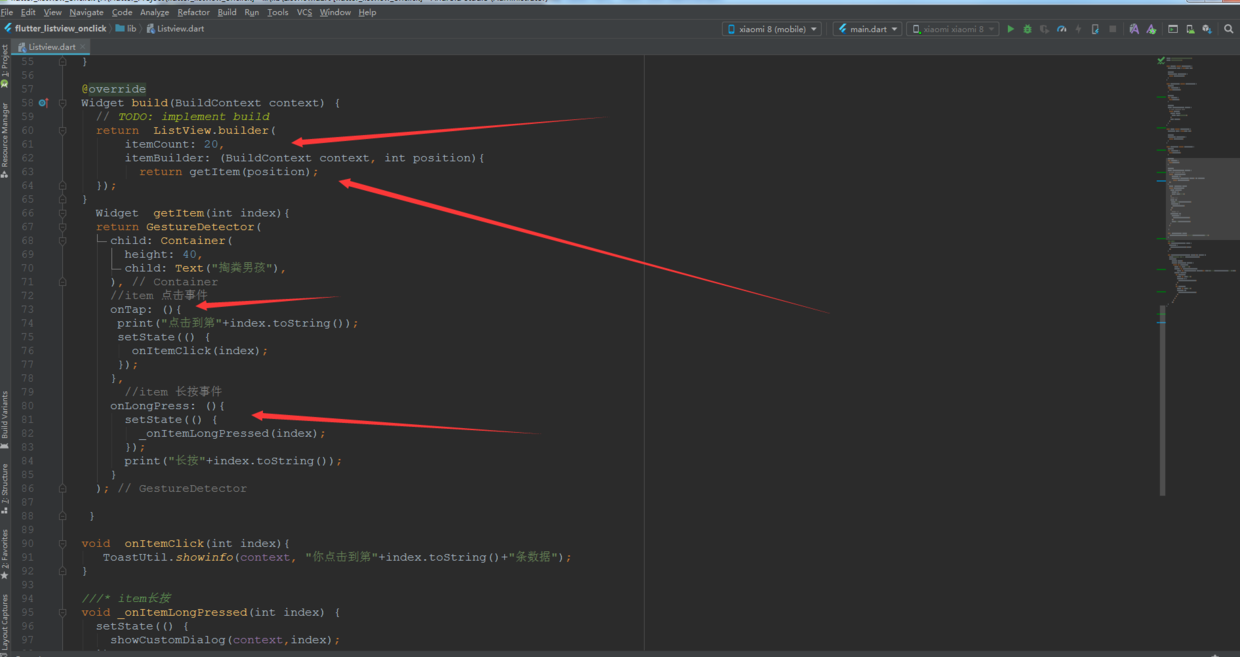1240x657 pixels.
Task: Open the File menu
Action: [7, 12]
